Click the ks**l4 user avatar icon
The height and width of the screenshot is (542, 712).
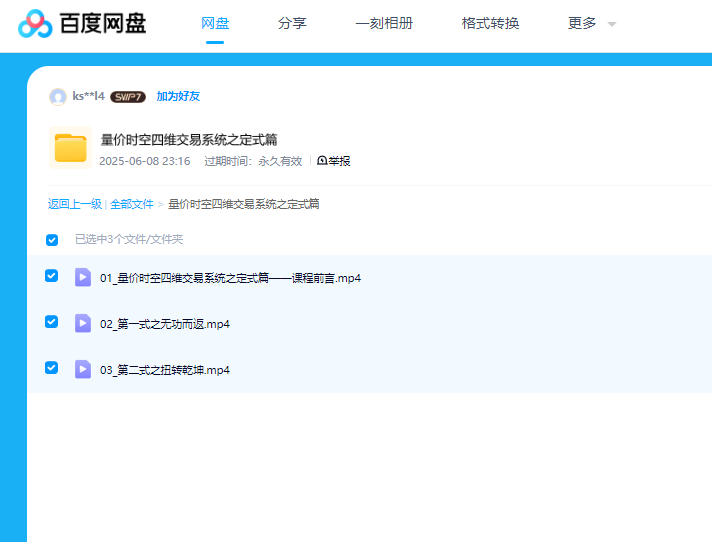click(x=58, y=97)
